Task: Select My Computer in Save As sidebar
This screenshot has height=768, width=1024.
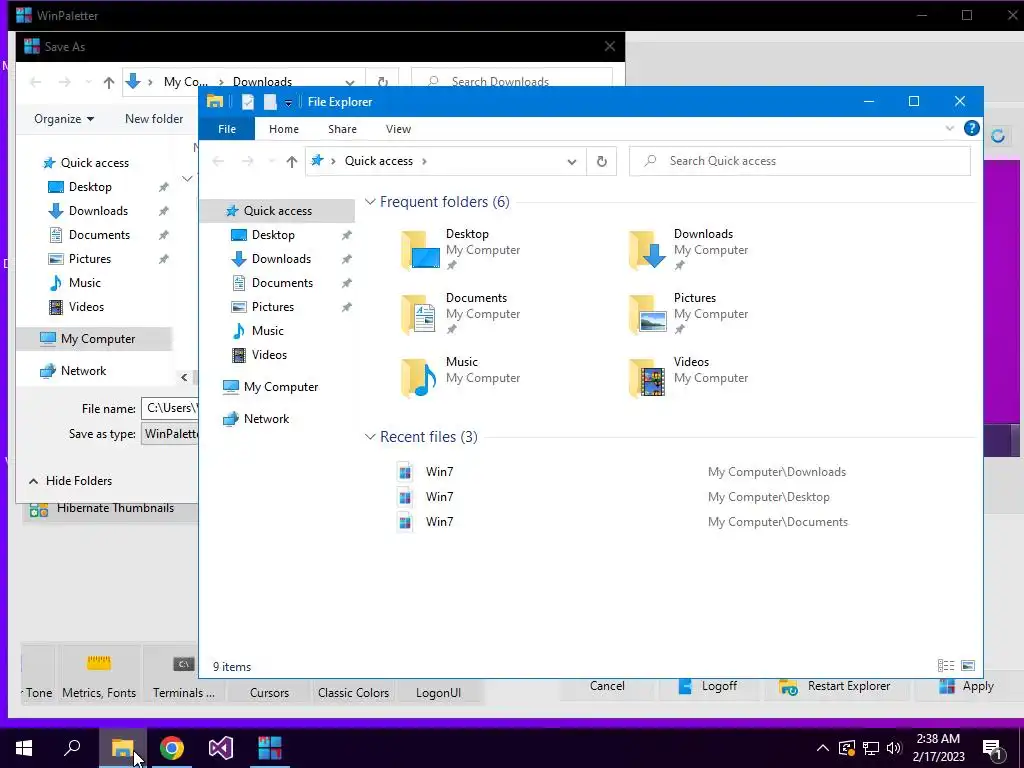Action: 97,338
